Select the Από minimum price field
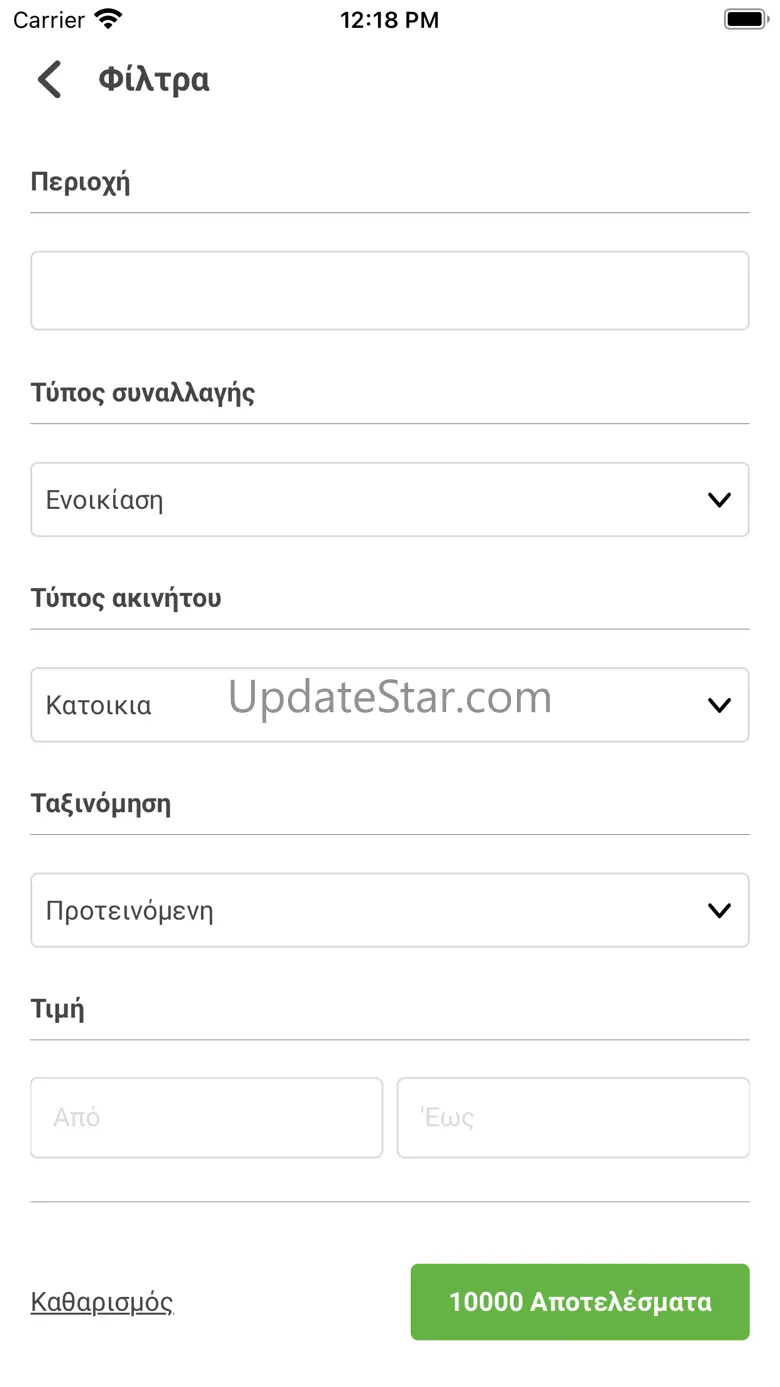The width and height of the screenshot is (780, 1387). tap(207, 1117)
